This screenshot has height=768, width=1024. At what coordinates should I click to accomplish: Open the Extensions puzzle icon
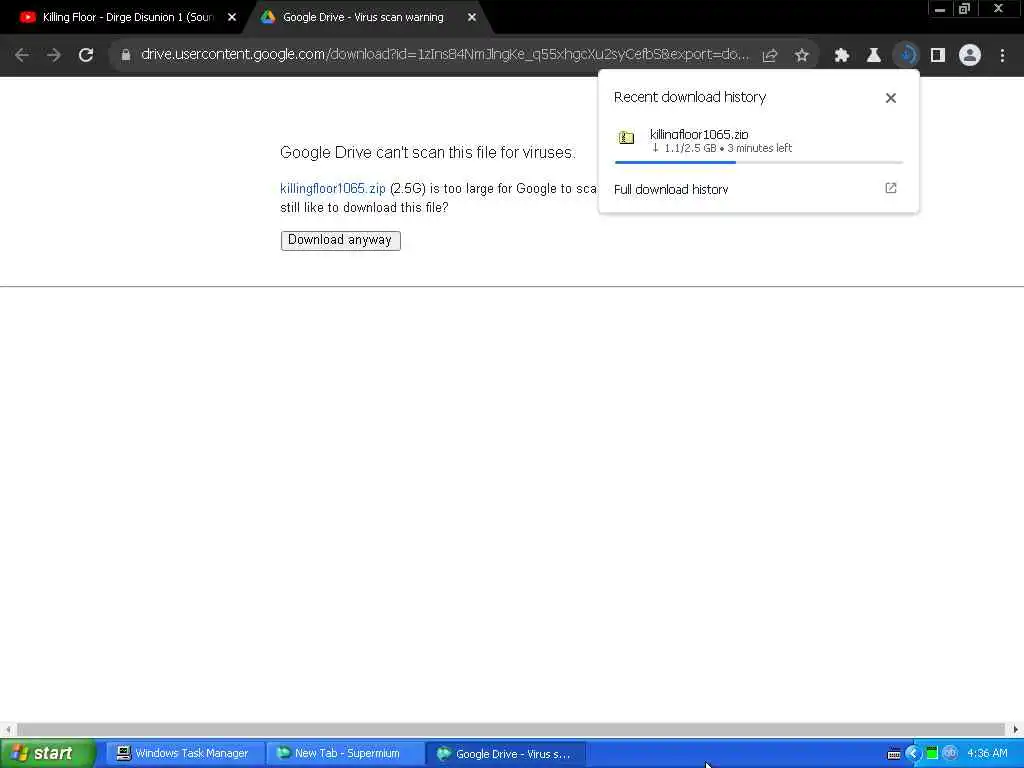842,56
